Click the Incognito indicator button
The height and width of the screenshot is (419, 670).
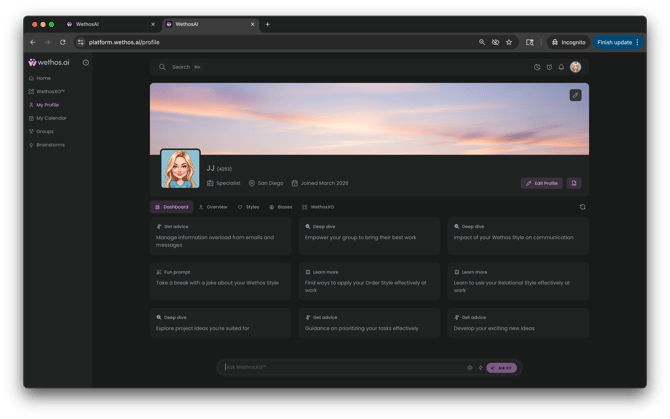(568, 42)
